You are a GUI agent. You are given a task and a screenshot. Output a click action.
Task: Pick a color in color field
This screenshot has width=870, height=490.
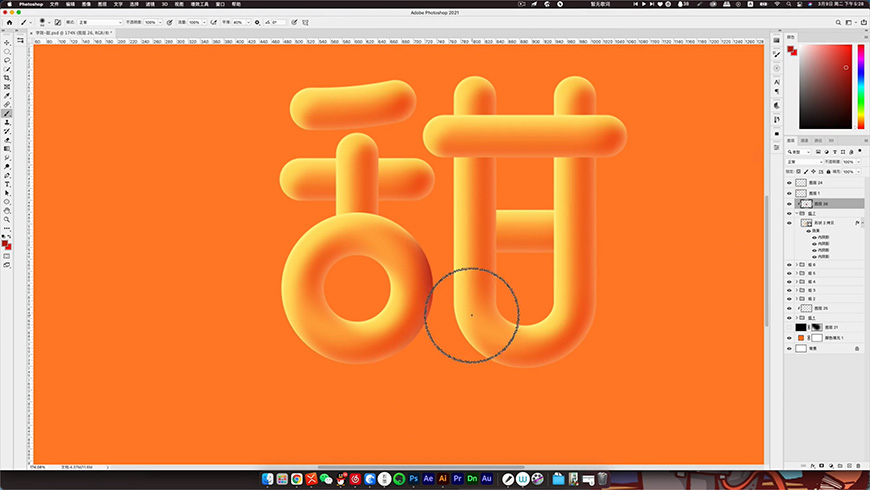[x=825, y=87]
